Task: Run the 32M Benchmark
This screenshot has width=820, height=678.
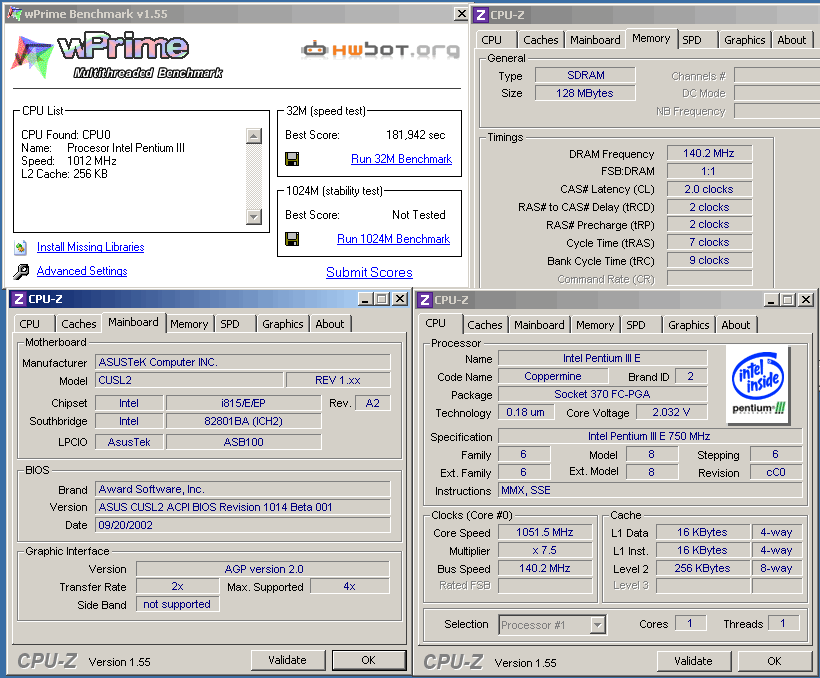Action: [x=401, y=159]
